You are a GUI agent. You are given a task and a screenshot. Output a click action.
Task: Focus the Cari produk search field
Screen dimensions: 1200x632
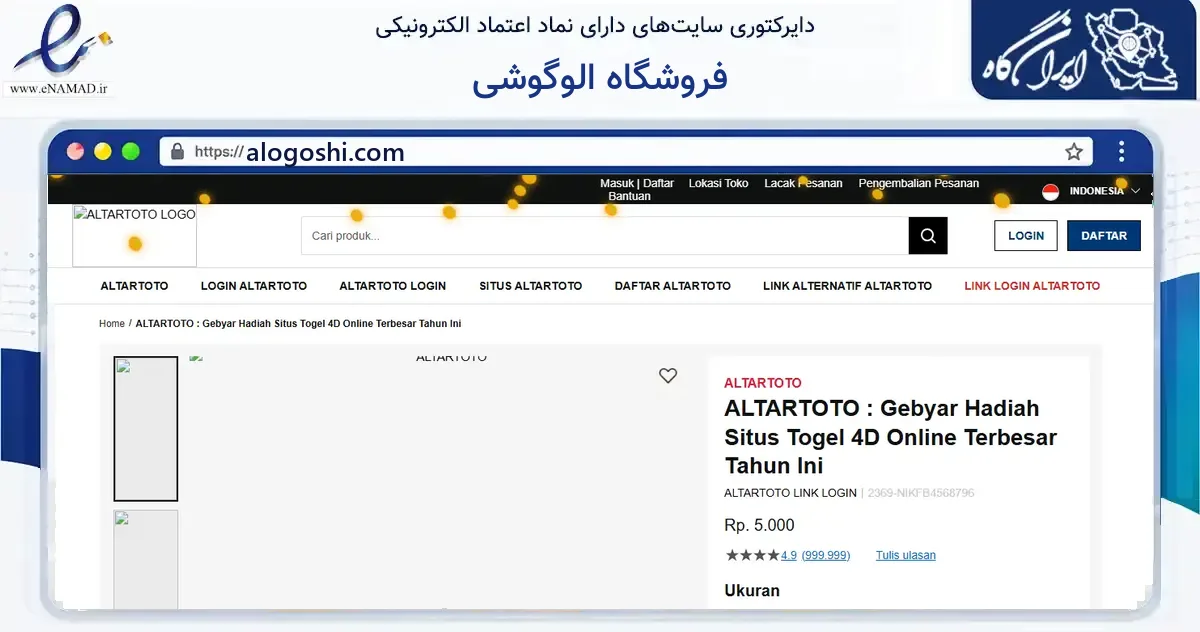pos(605,236)
